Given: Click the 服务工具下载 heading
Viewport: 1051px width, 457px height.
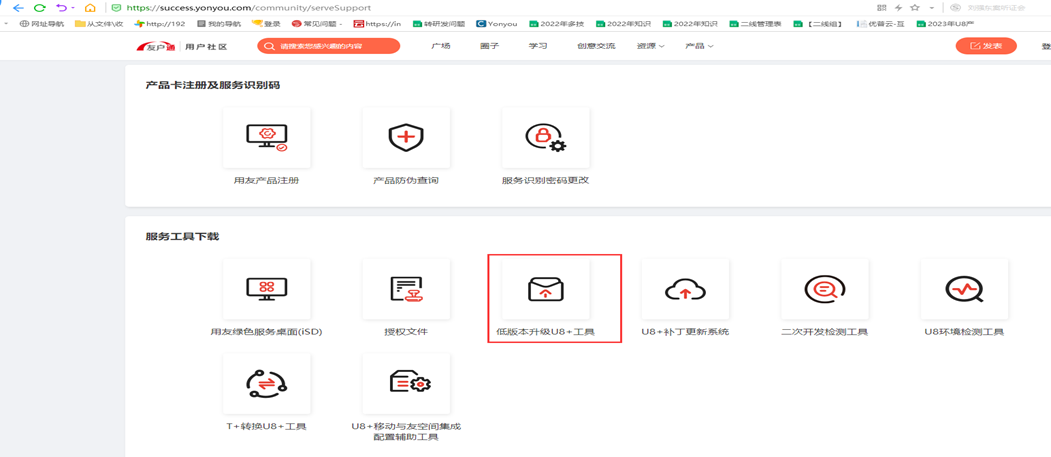Looking at the screenshot, I should (x=182, y=237).
